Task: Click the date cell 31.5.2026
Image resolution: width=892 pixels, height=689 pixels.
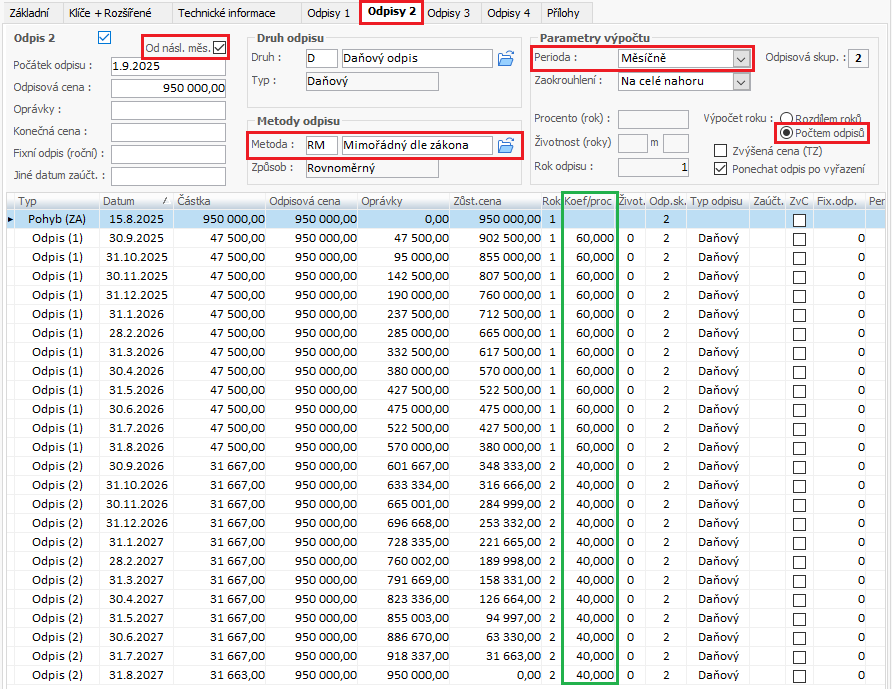Action: (137, 390)
